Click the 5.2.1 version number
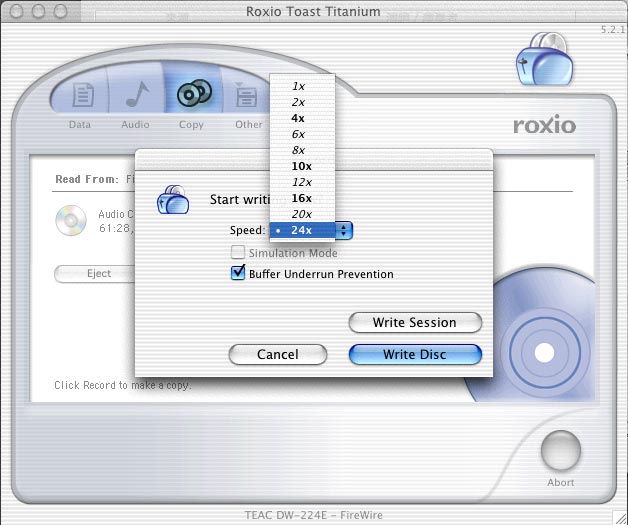The height and width of the screenshot is (525, 628). [x=613, y=30]
